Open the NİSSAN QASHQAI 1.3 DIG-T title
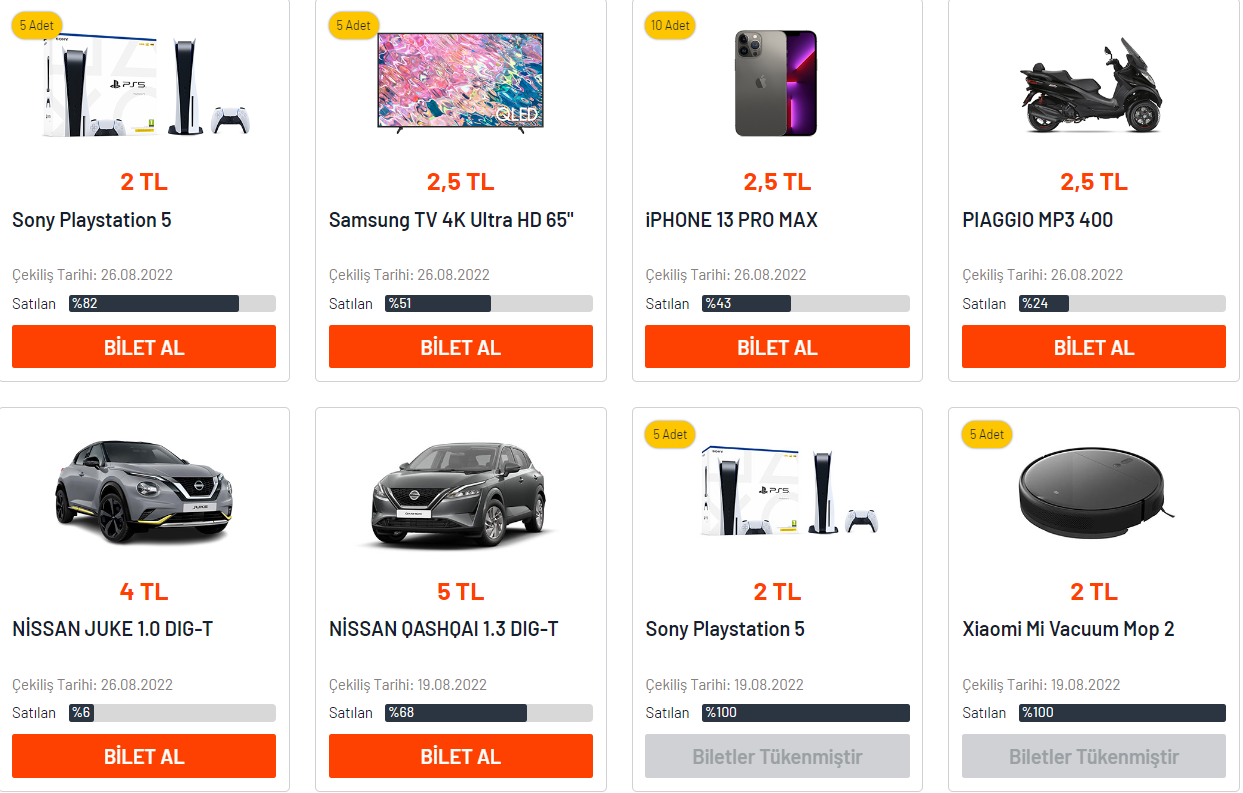 pyautogui.click(x=443, y=629)
